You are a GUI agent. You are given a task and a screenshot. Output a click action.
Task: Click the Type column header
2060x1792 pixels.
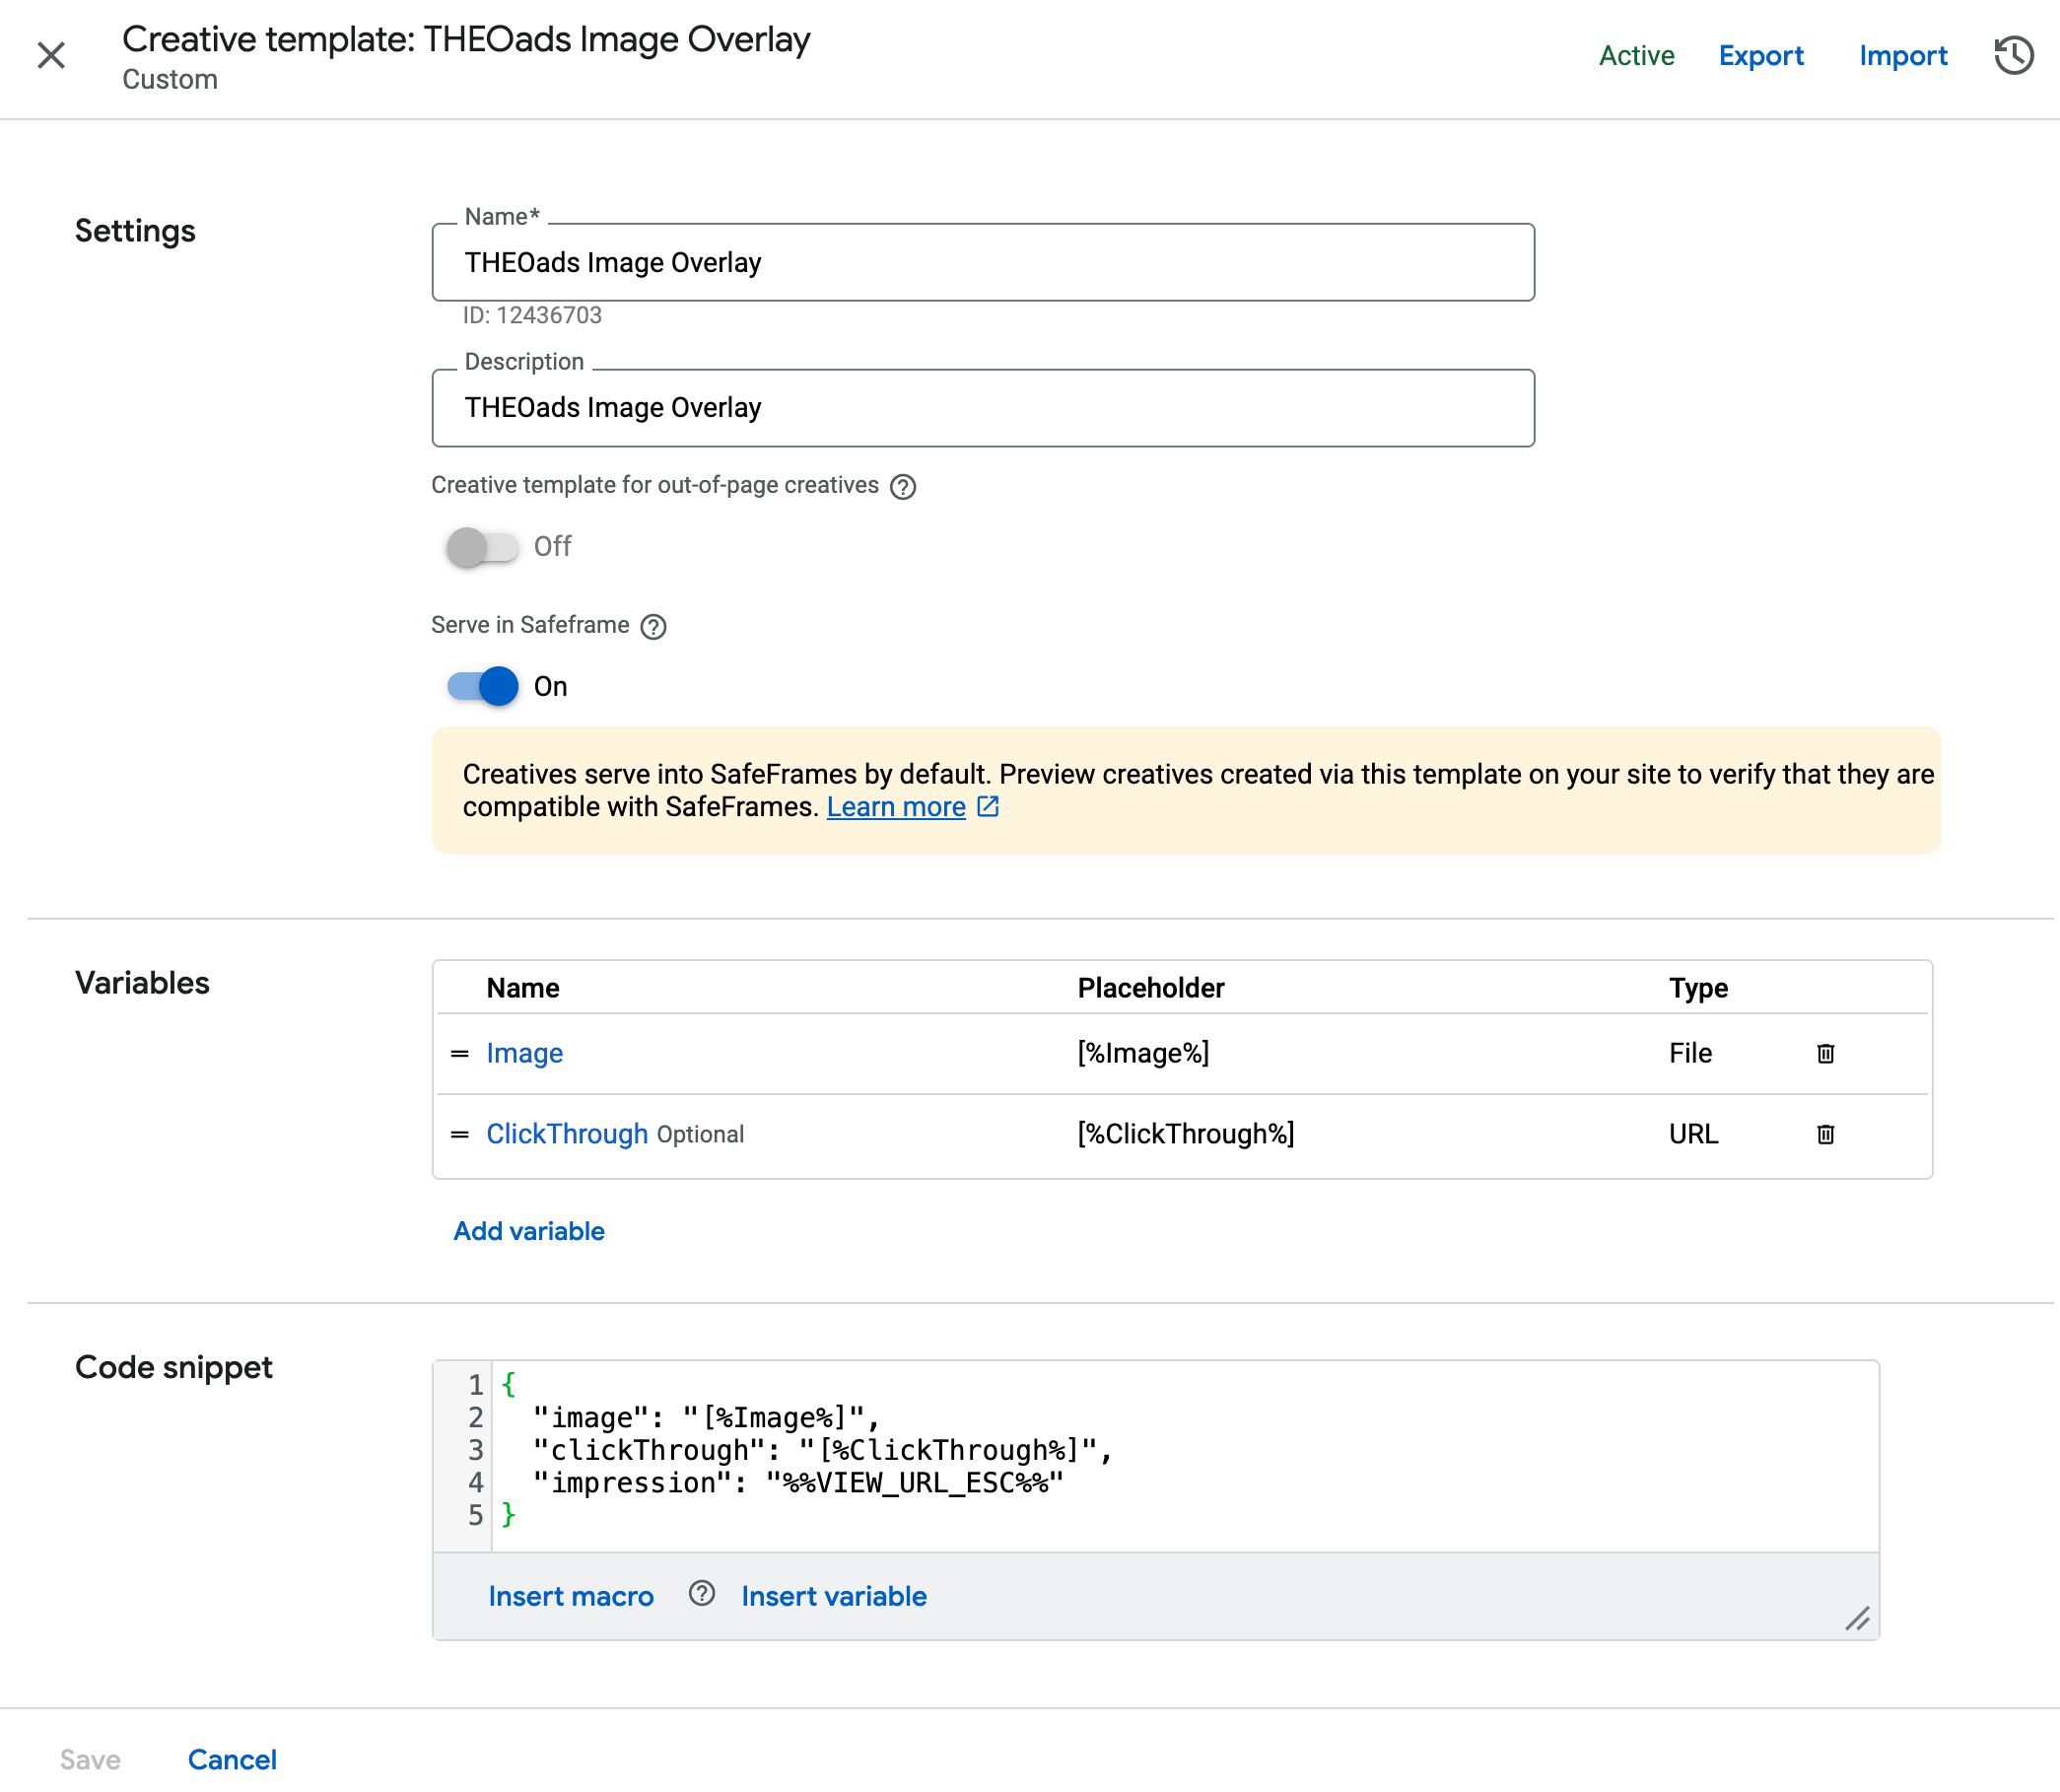click(x=1698, y=988)
